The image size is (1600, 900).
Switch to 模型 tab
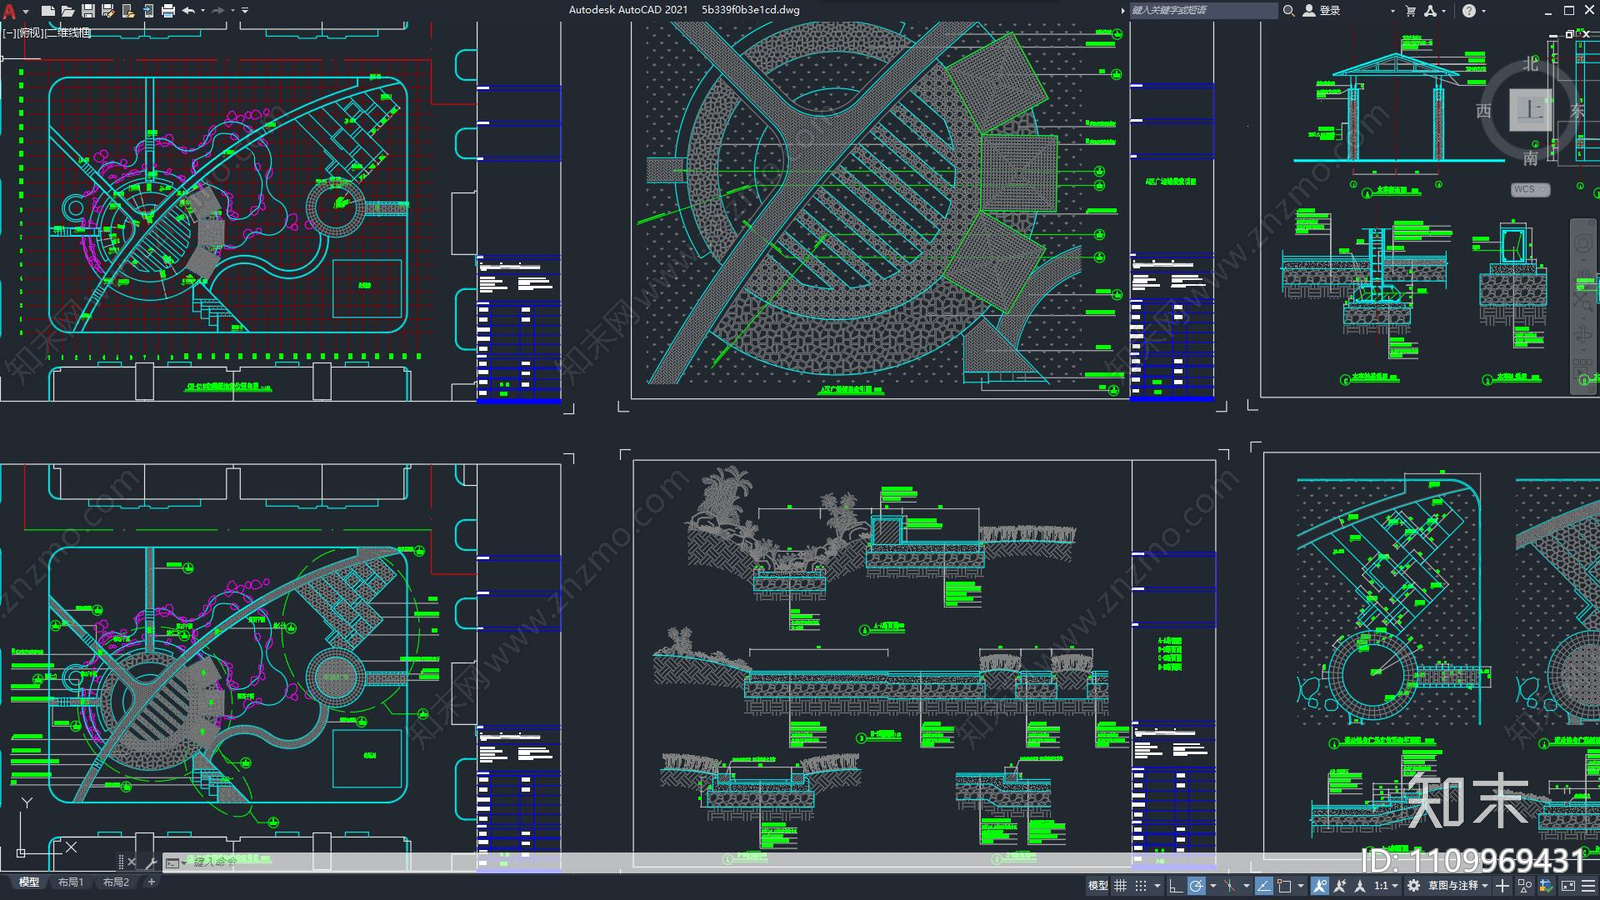point(29,882)
